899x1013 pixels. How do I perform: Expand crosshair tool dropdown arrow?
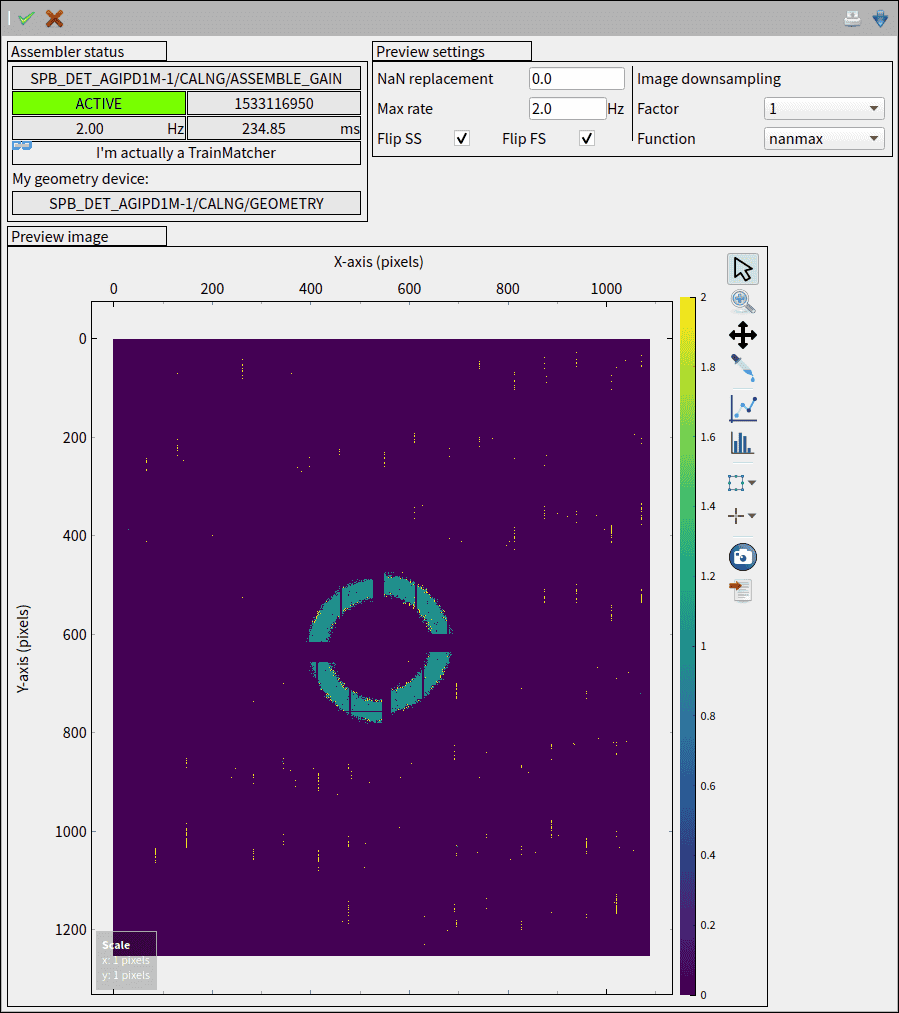752,516
